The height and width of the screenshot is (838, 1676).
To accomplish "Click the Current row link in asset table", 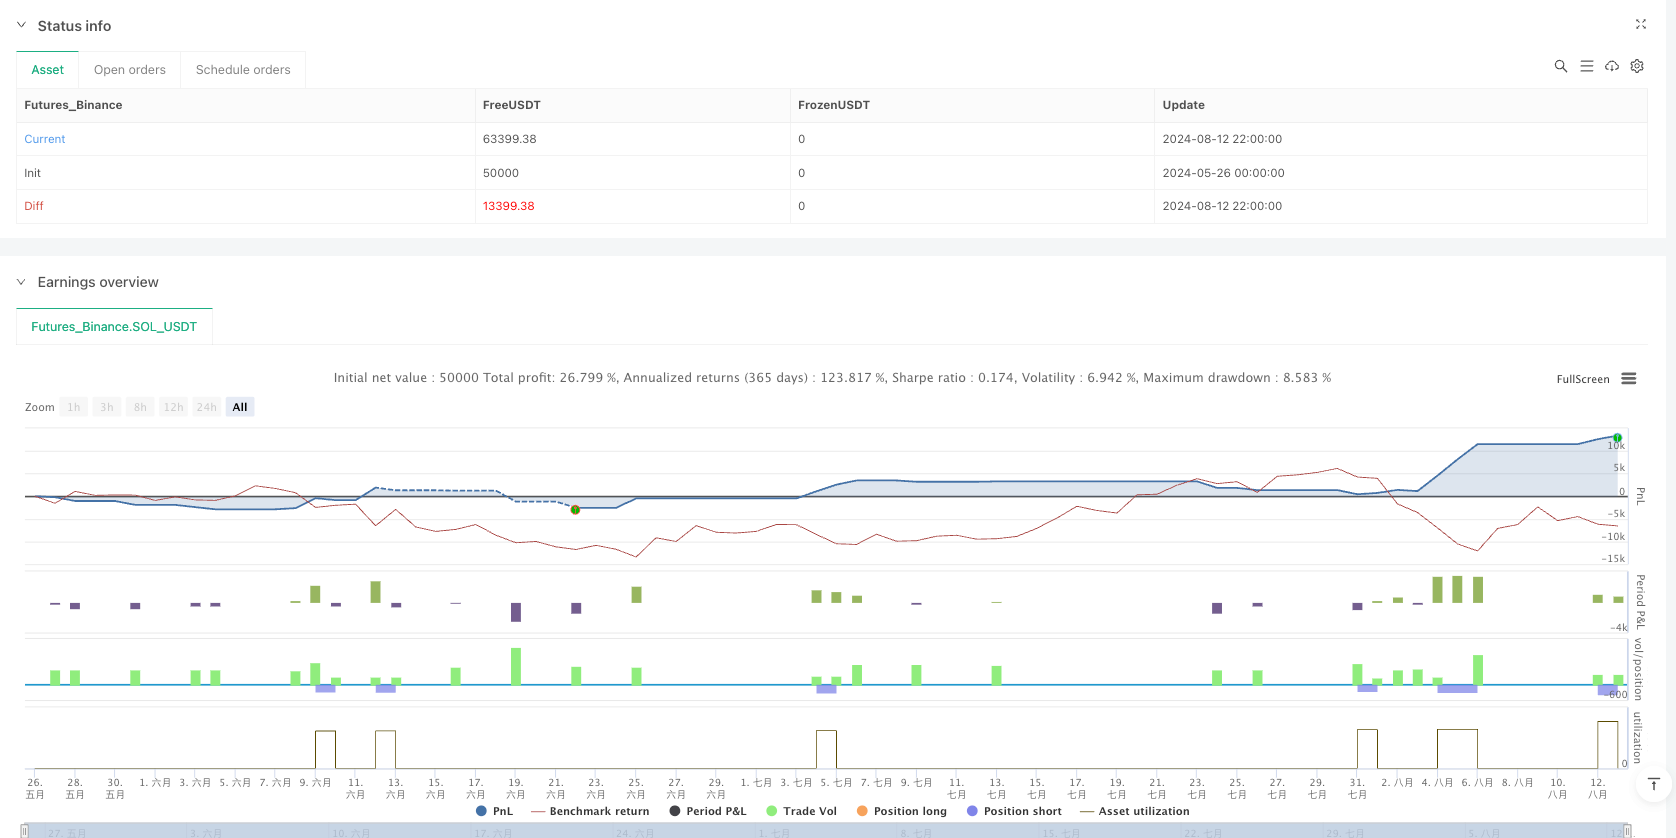I will (45, 139).
